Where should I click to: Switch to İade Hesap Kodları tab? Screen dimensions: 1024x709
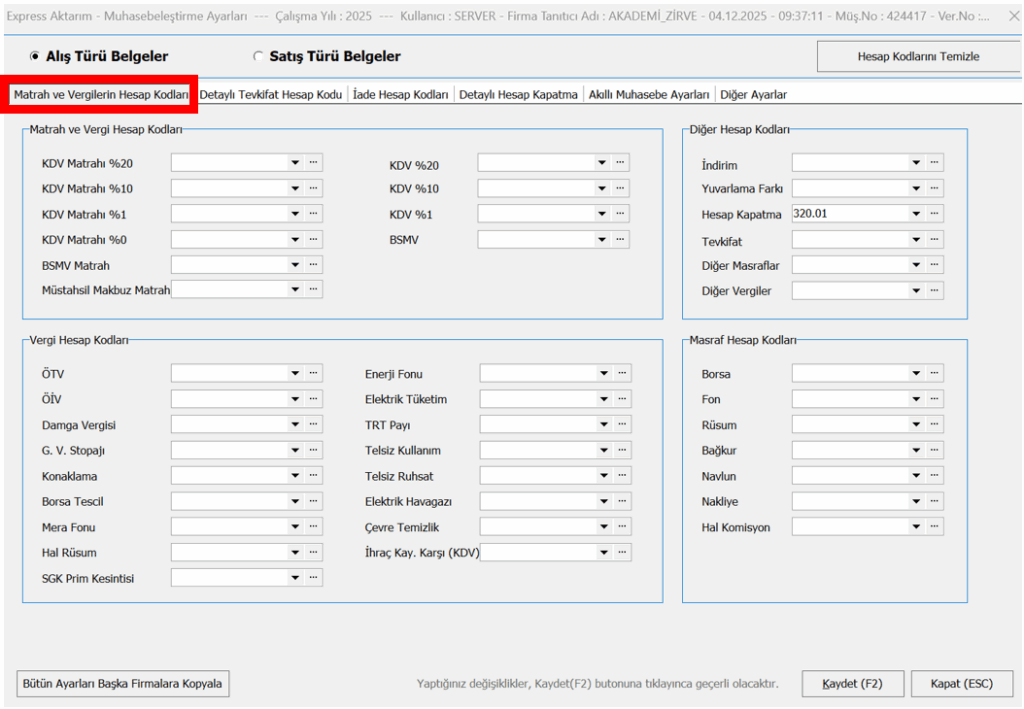pos(400,95)
